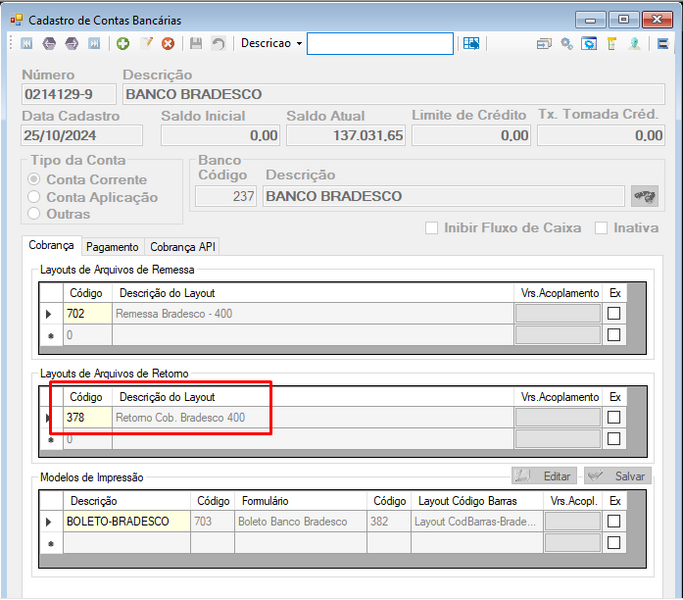
Task: Click the Editar button
Action: coord(544,476)
